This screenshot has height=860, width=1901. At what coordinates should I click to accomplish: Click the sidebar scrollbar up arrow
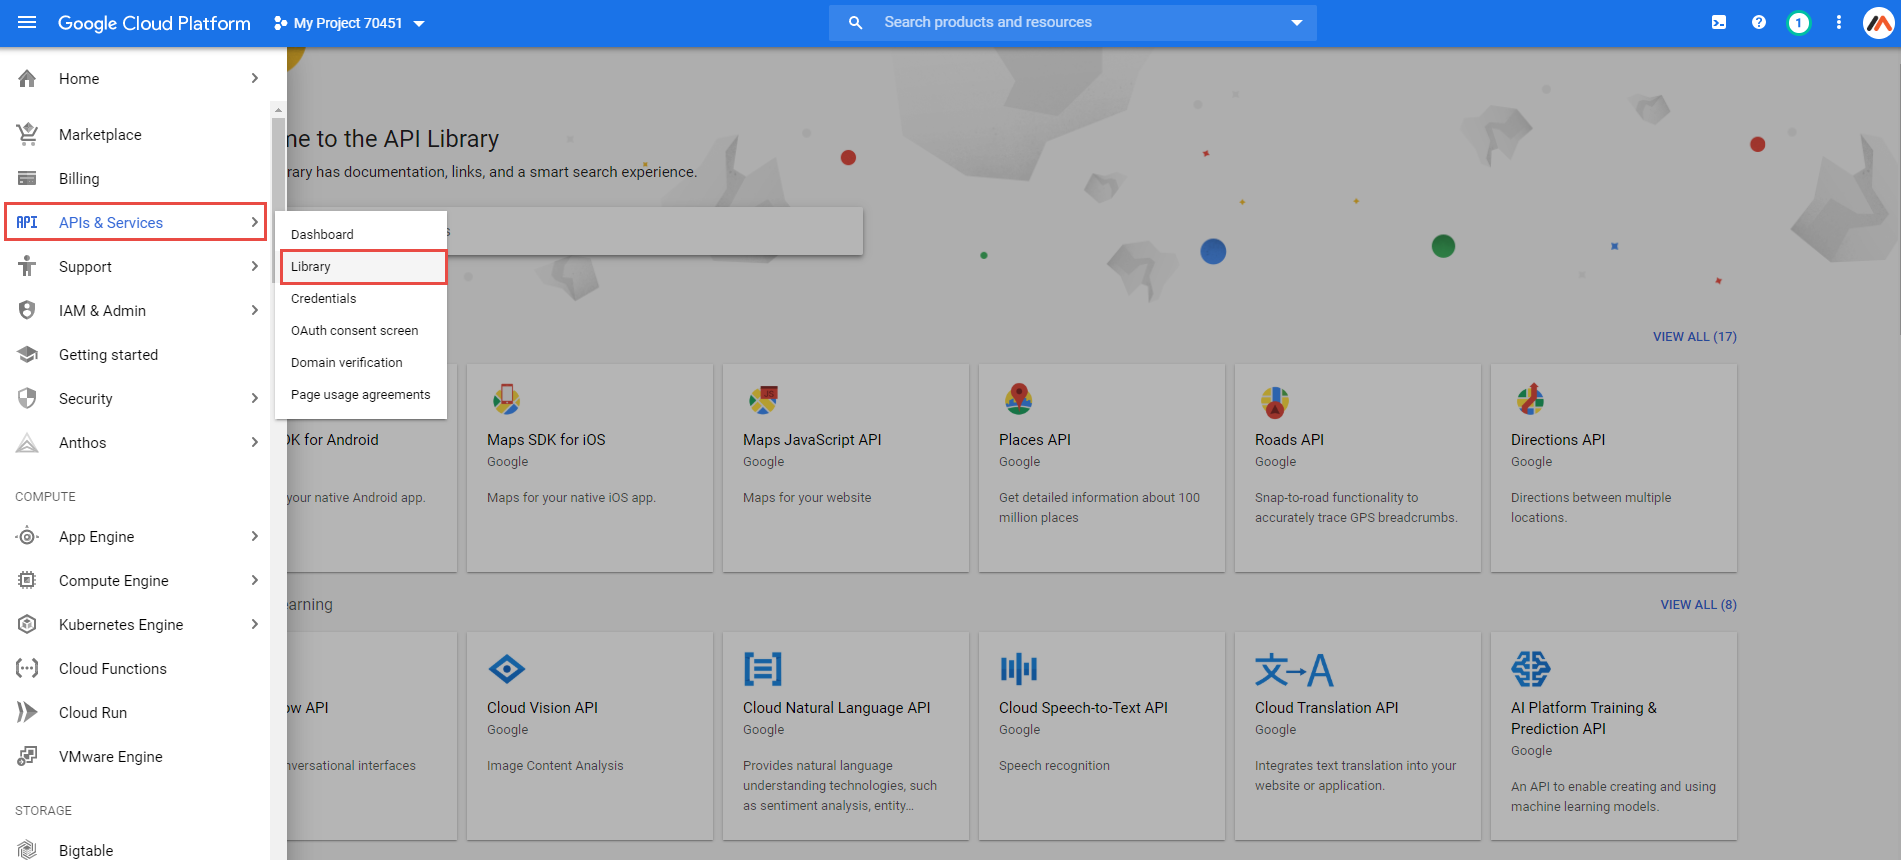[x=278, y=109]
